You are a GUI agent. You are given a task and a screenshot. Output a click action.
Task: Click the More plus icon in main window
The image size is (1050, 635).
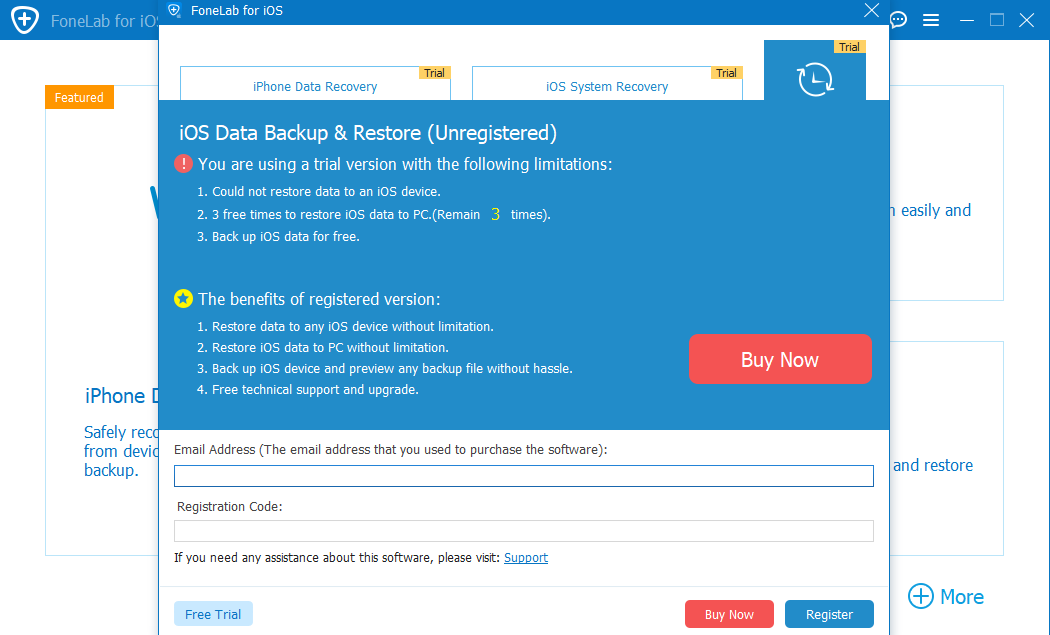pyautogui.click(x=921, y=596)
